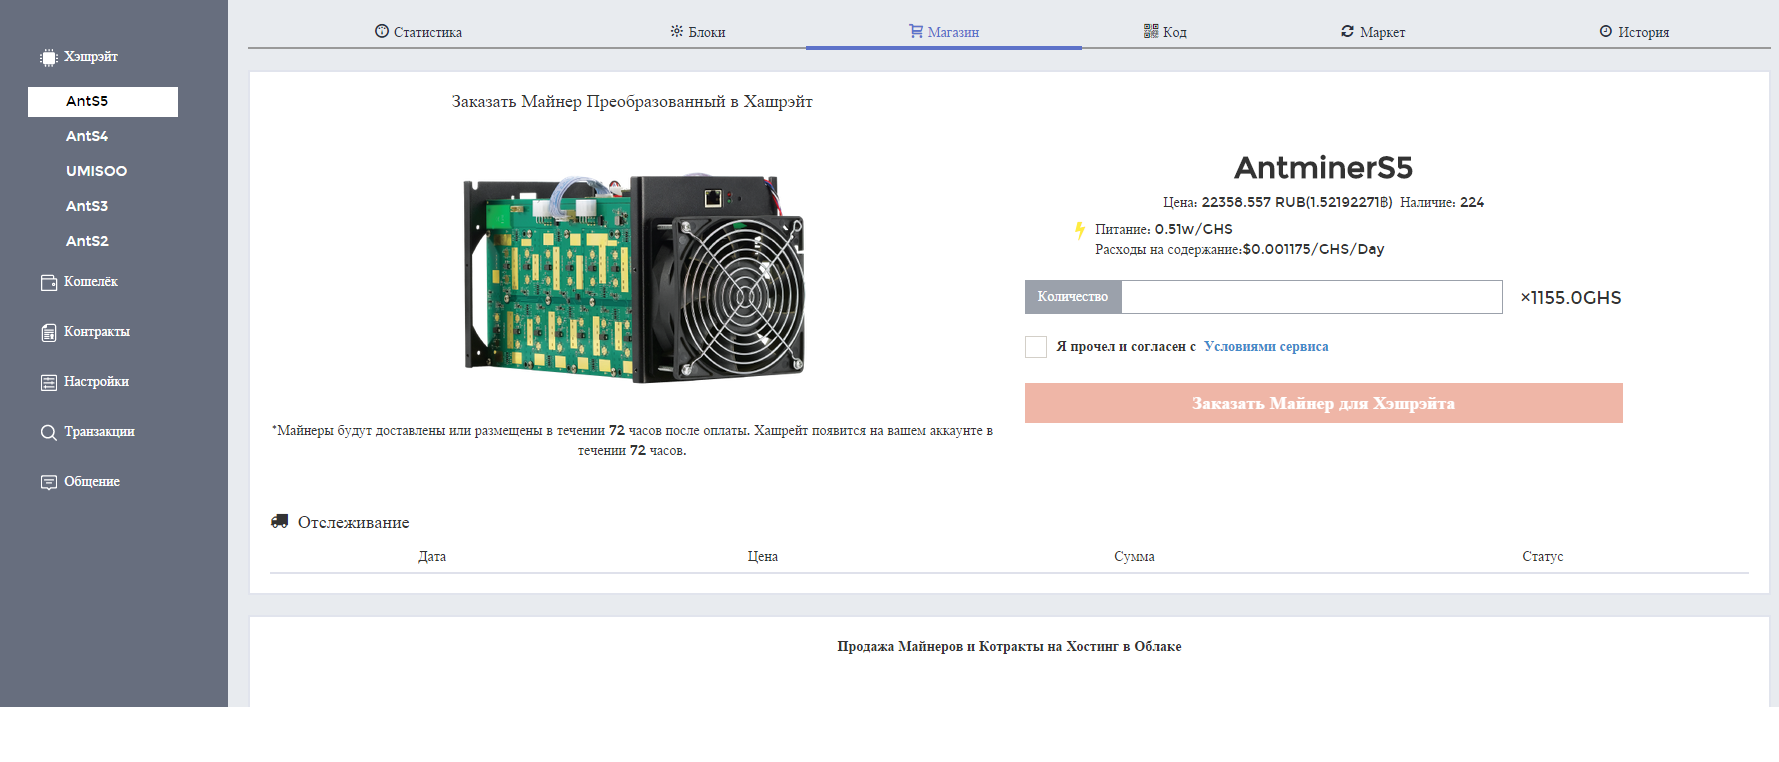Click the Кошелёк wallet icon

point(48,283)
